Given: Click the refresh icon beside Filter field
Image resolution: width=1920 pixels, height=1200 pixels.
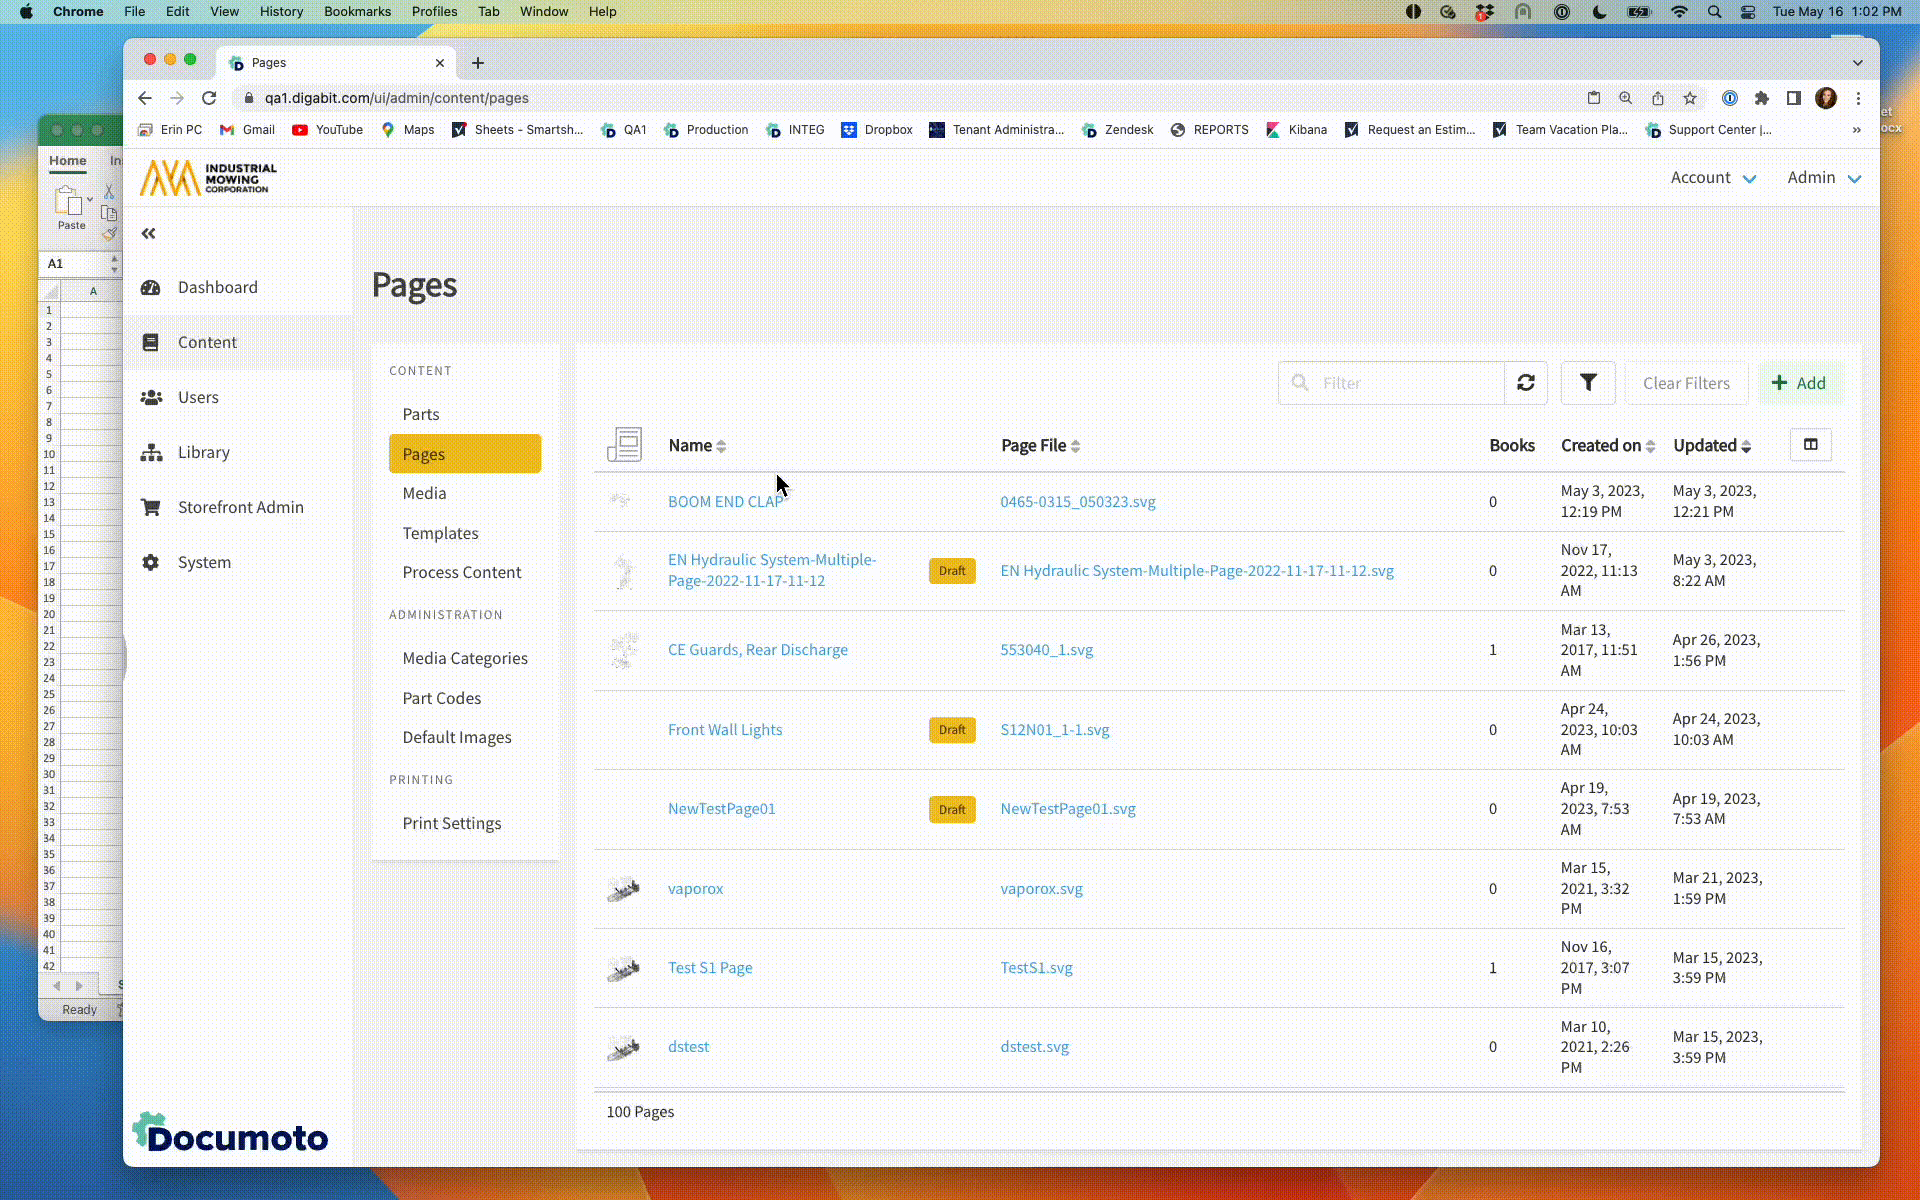Looking at the screenshot, I should tap(1525, 383).
